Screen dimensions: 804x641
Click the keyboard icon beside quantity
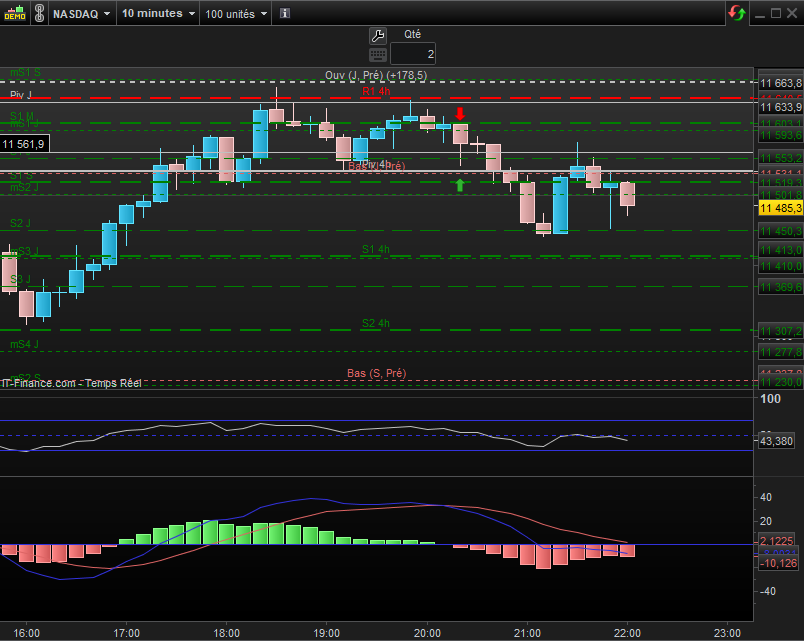pos(378,54)
